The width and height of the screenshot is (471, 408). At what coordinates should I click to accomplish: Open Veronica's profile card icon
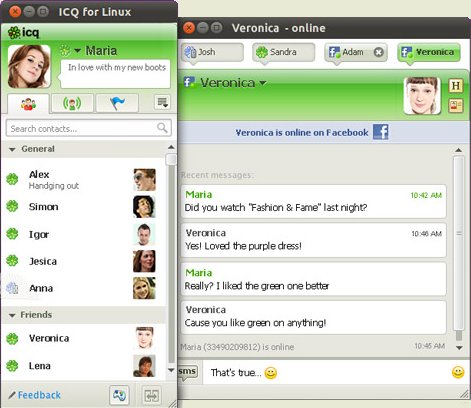tap(456, 106)
